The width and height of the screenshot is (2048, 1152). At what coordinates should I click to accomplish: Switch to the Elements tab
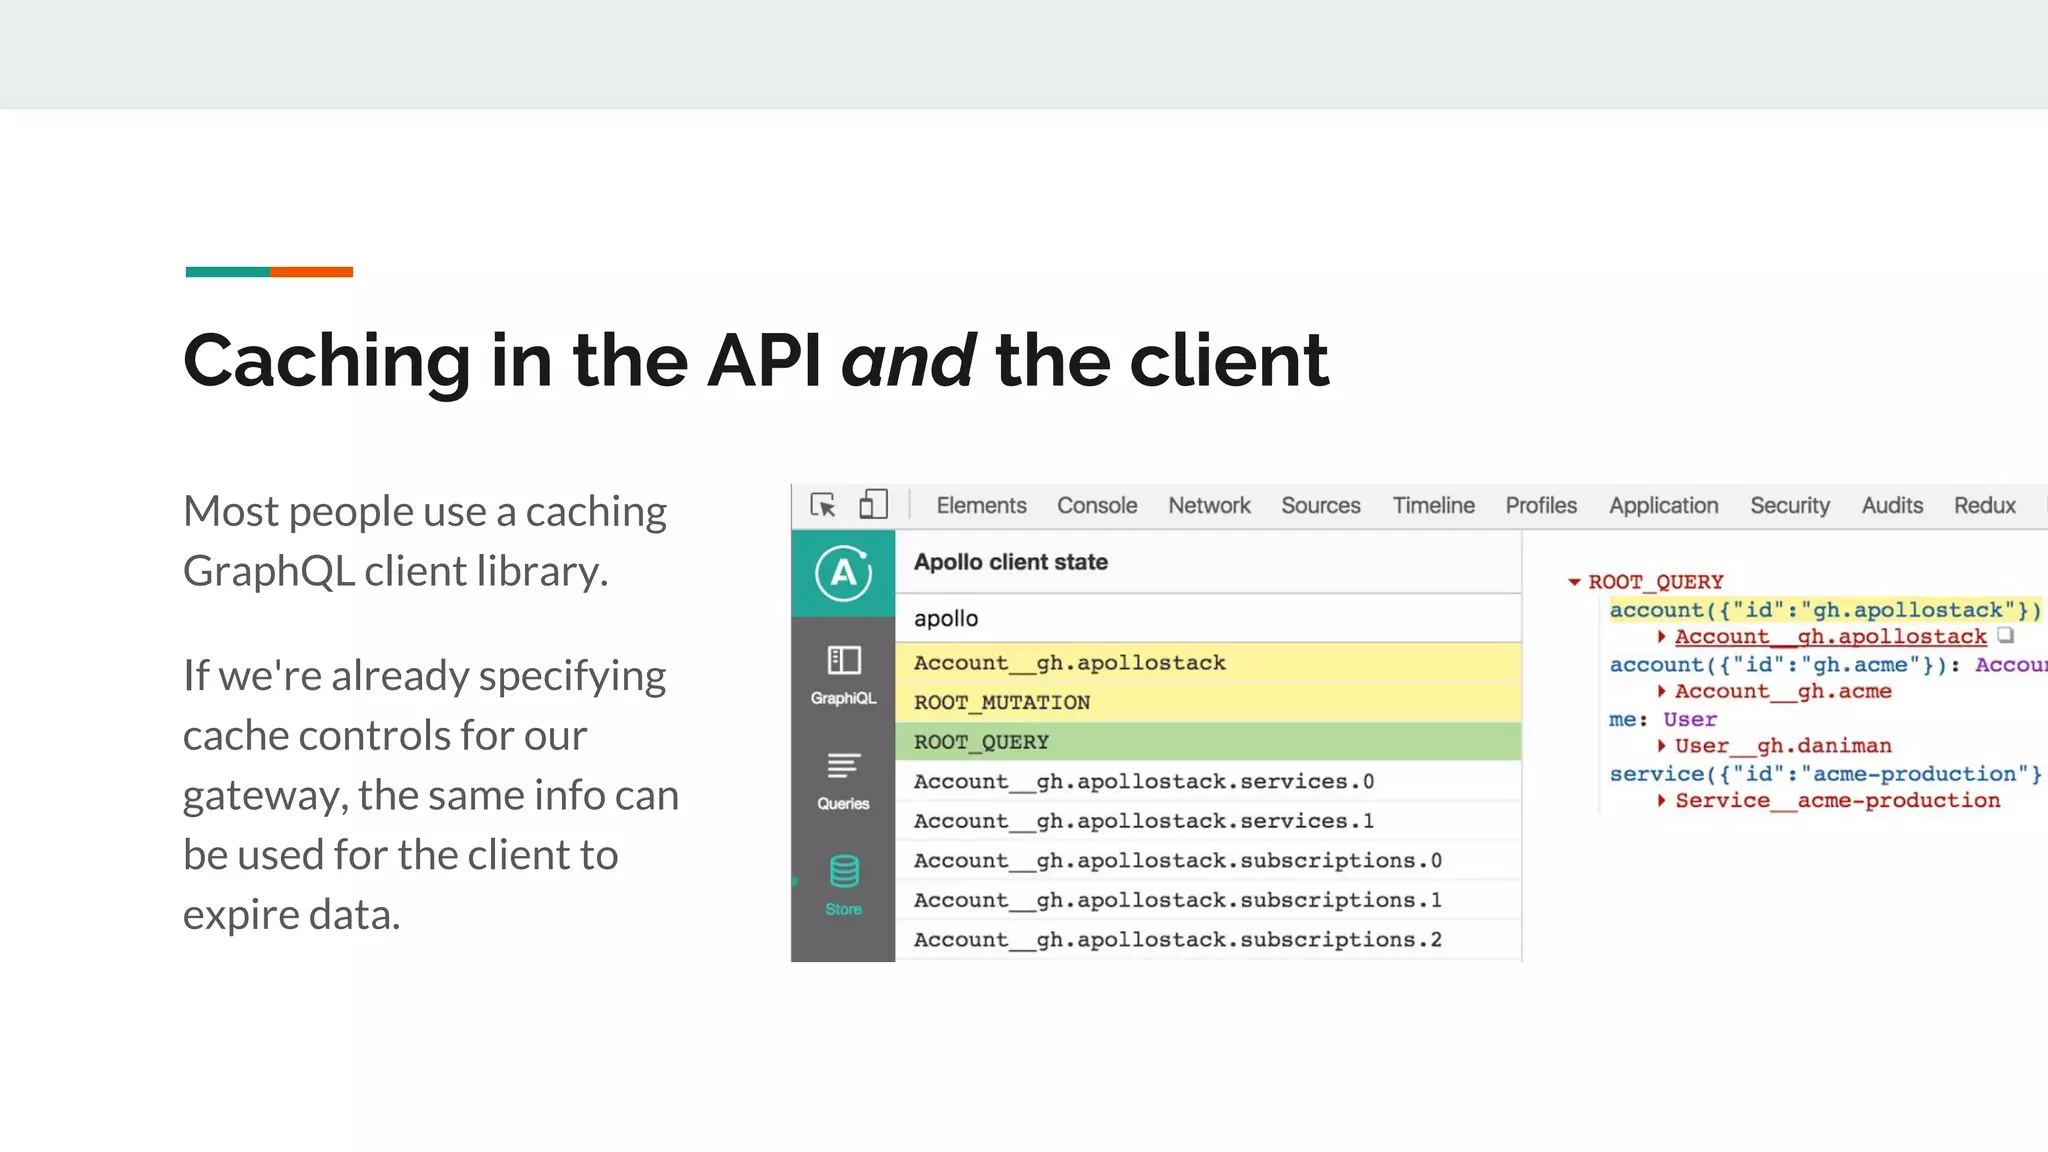click(981, 505)
